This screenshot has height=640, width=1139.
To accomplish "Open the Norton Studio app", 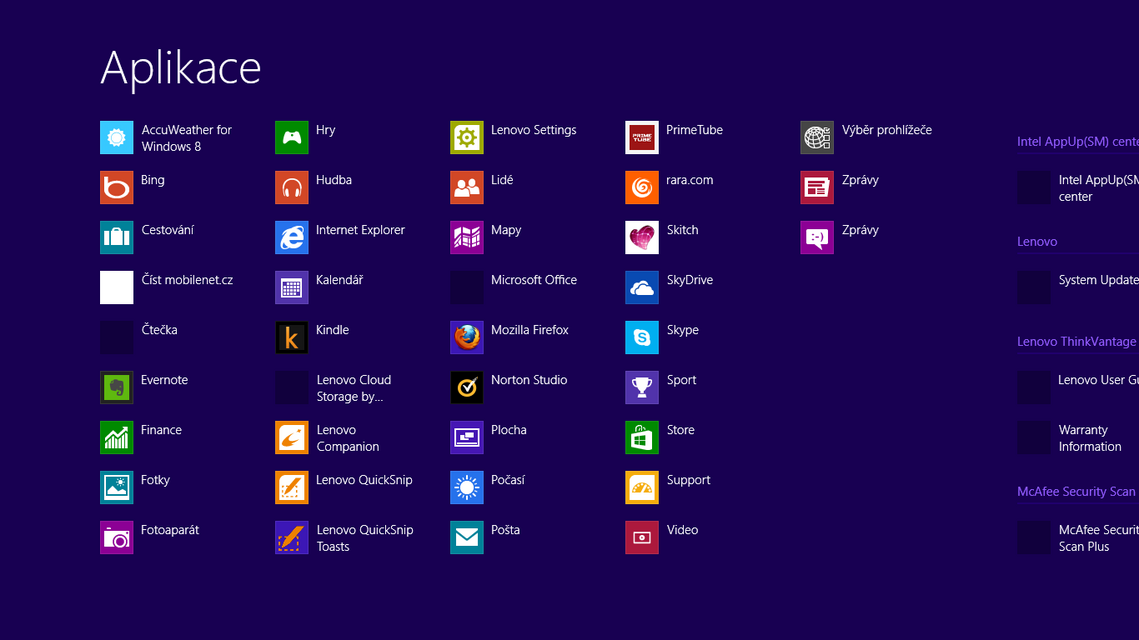I will [467, 388].
